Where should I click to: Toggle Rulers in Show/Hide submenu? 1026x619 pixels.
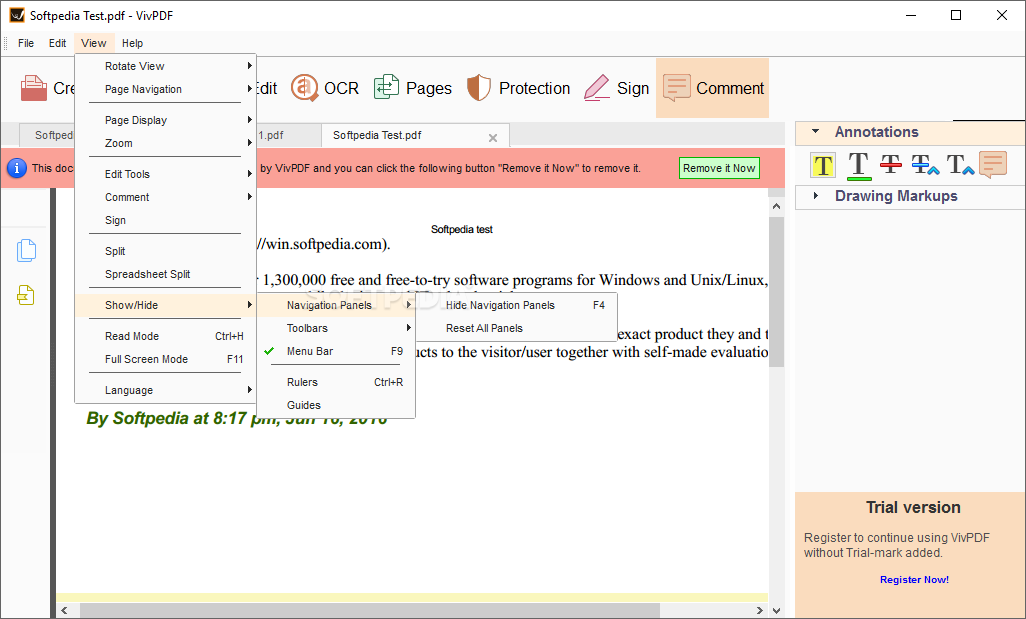[x=336, y=382]
